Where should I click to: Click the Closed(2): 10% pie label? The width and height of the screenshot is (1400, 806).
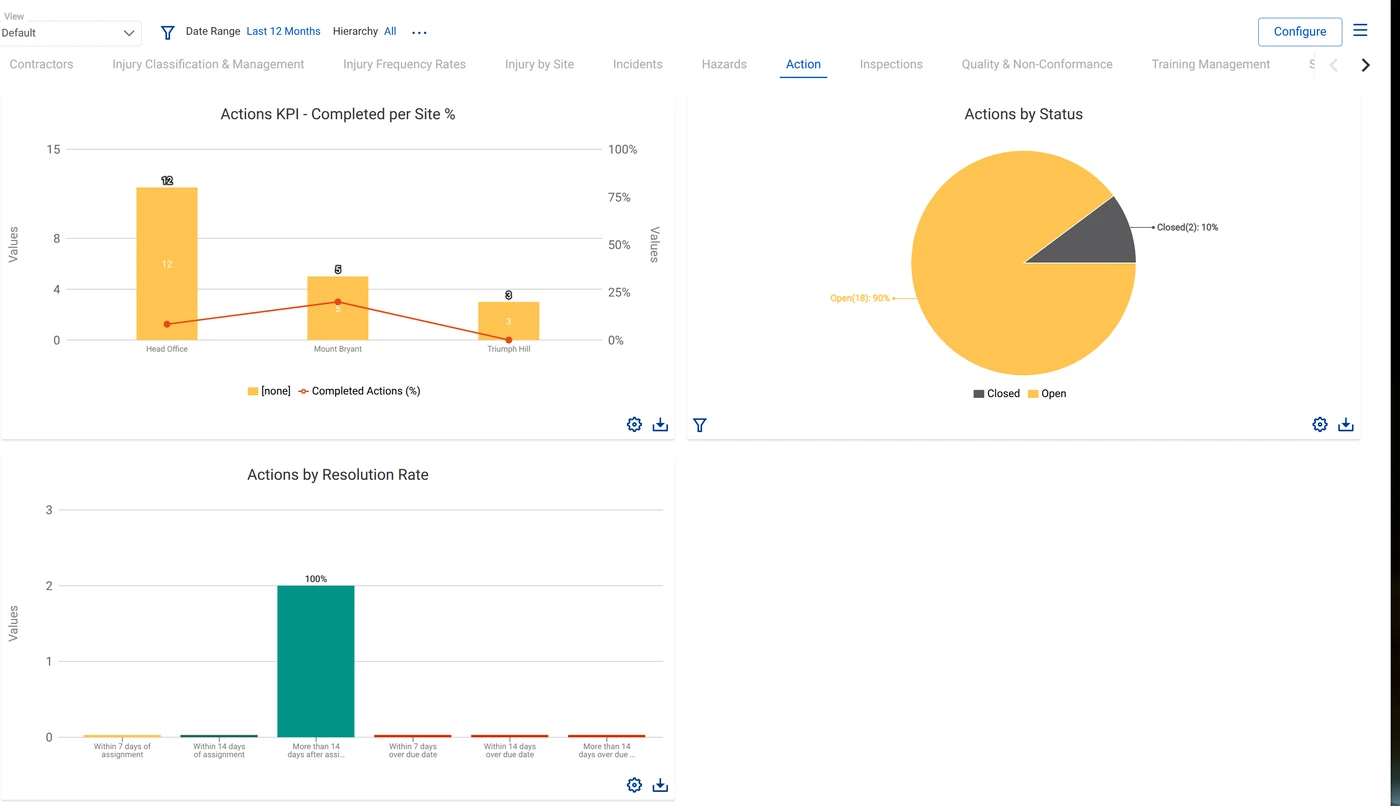pyautogui.click(x=1187, y=227)
